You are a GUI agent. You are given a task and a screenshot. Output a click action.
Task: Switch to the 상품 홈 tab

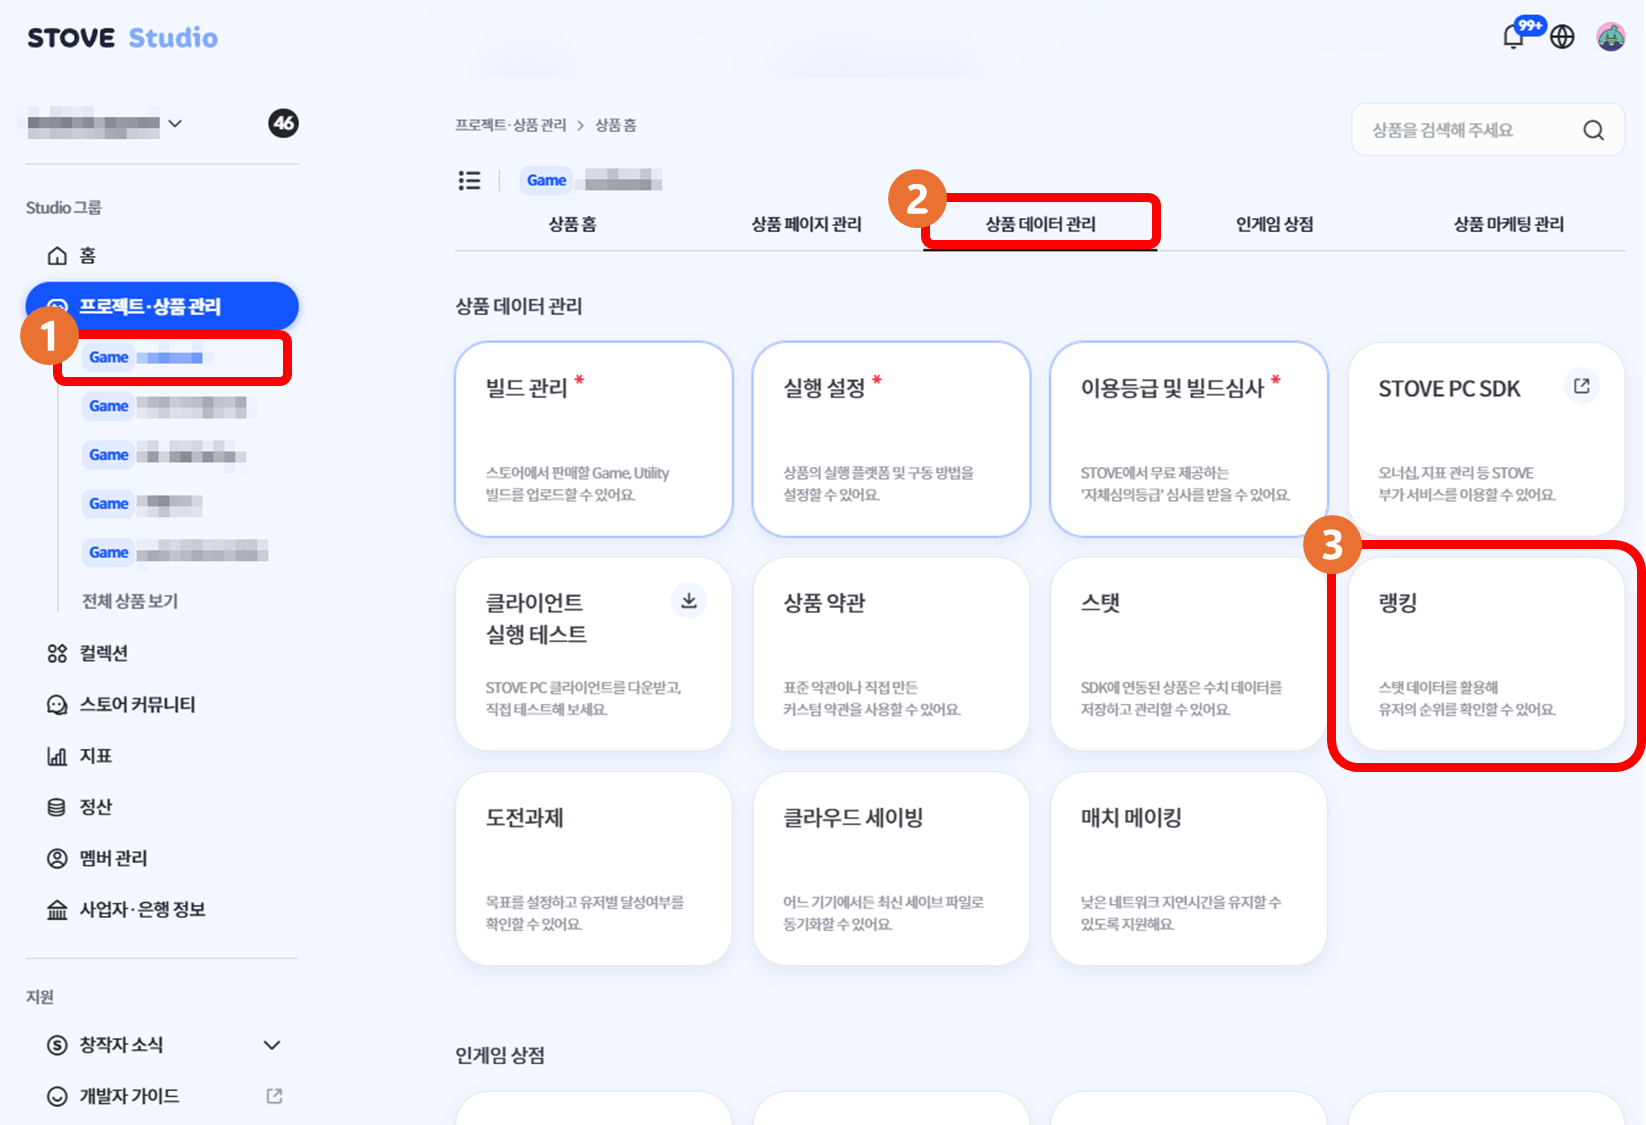pos(572,224)
